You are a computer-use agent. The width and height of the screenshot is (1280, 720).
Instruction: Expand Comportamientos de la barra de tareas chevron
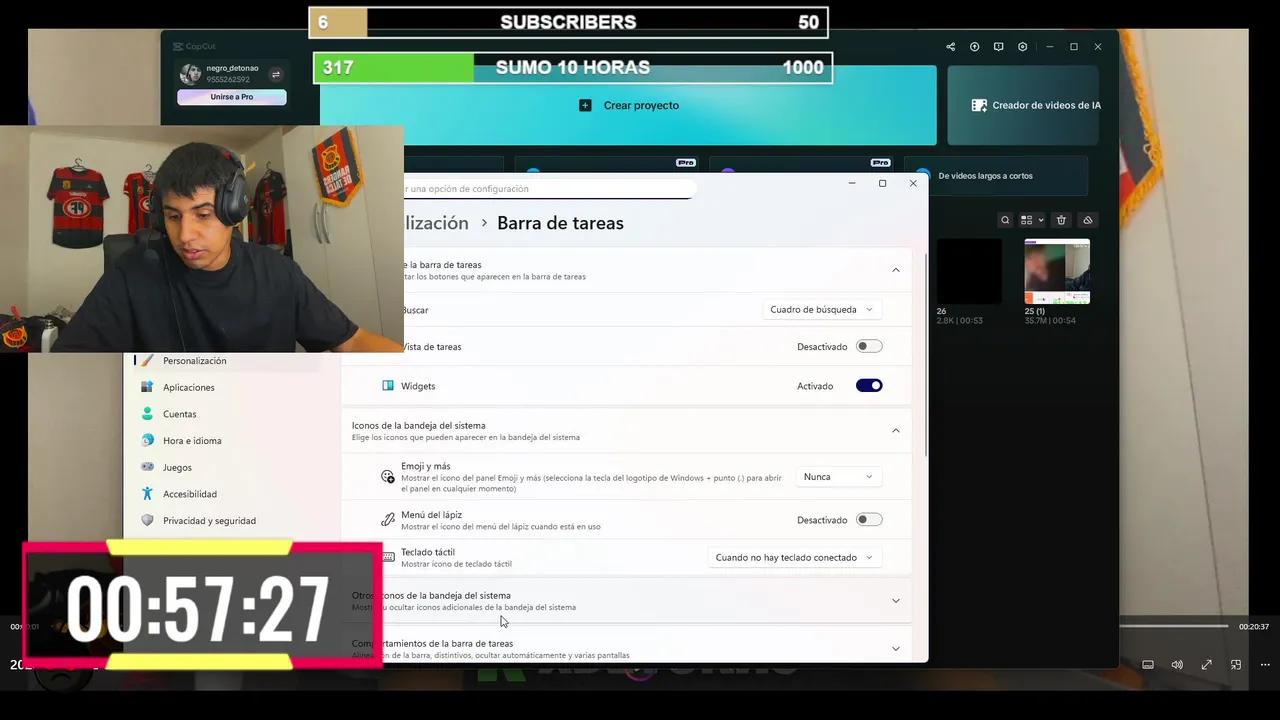click(x=895, y=648)
